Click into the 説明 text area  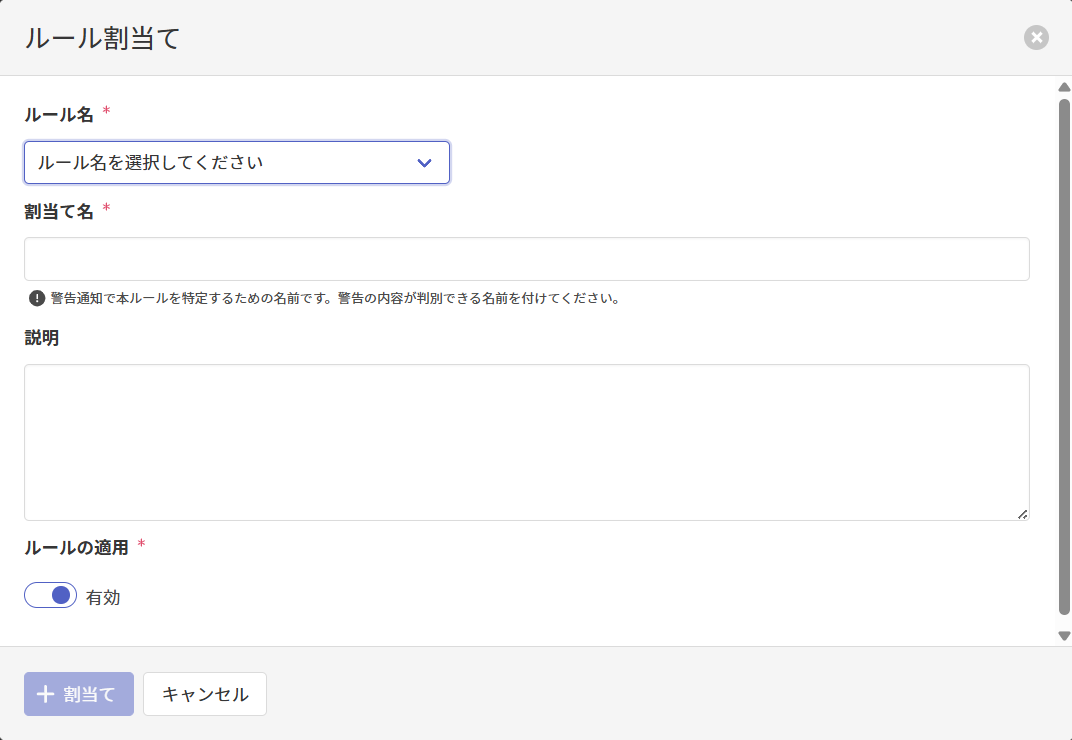(526, 442)
